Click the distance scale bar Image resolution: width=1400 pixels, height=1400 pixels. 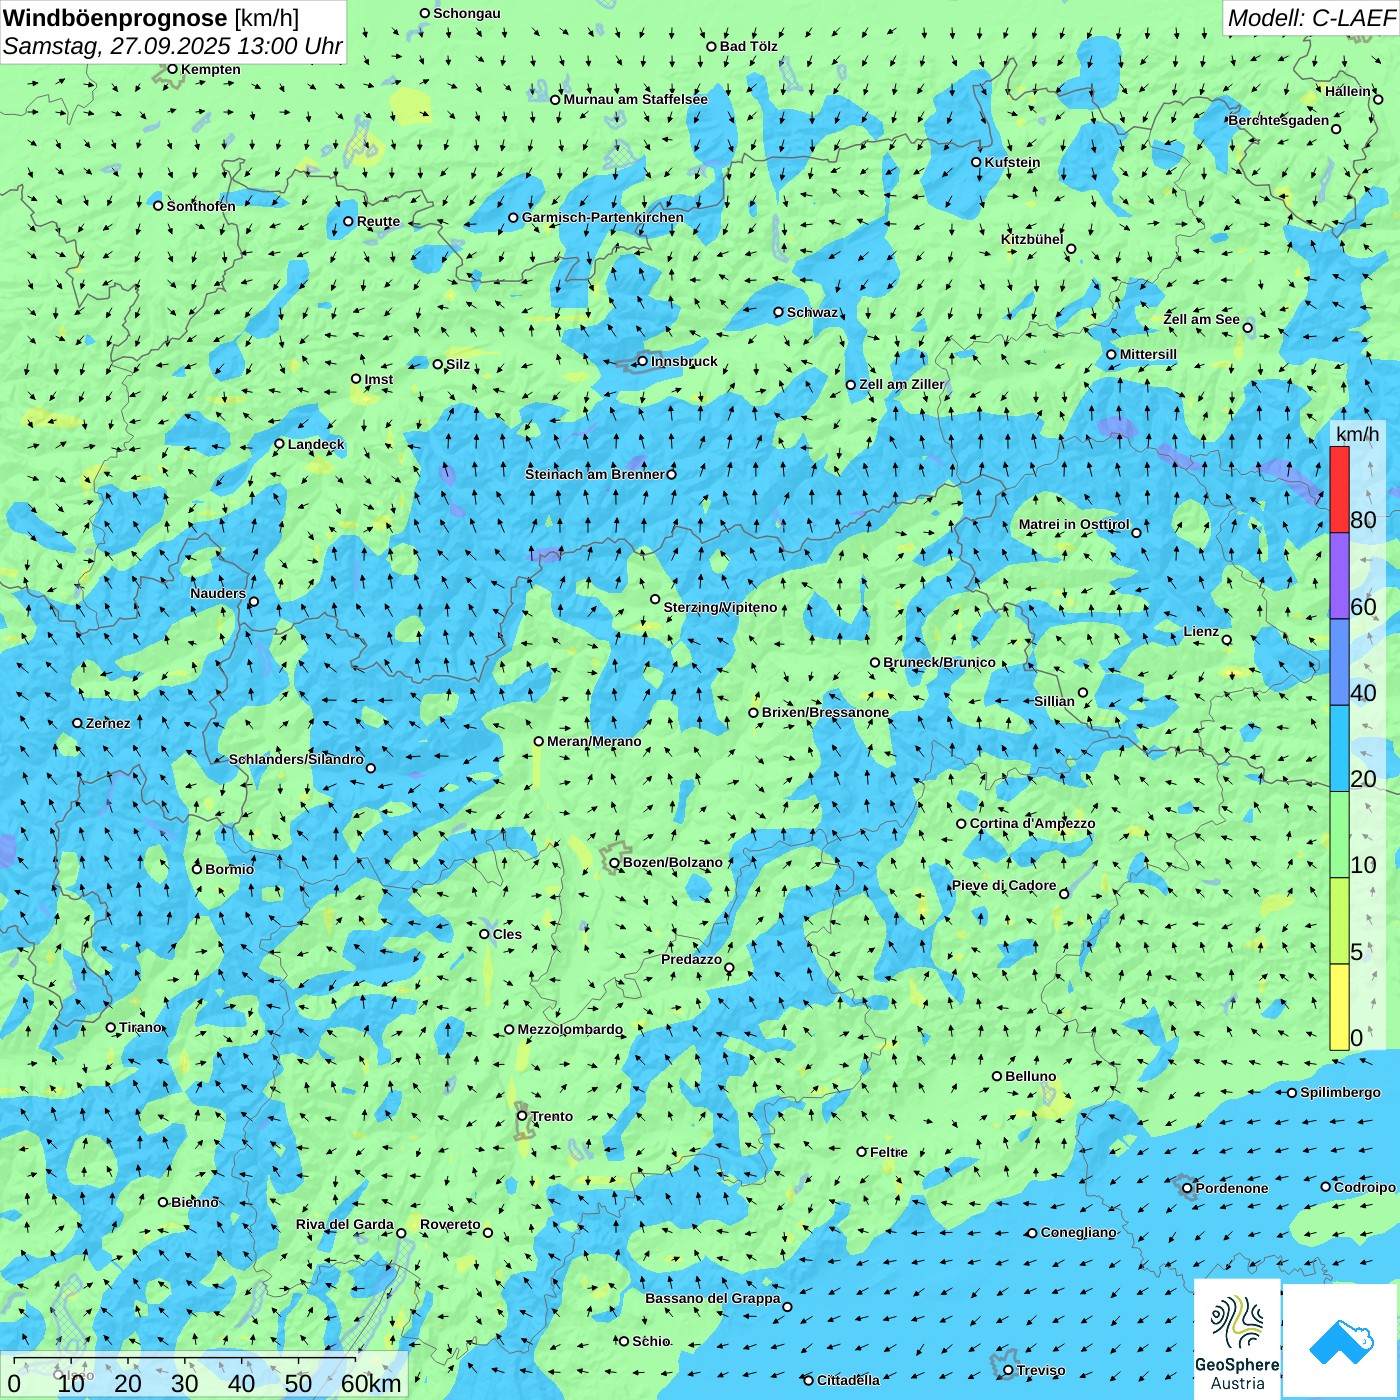(185, 1359)
